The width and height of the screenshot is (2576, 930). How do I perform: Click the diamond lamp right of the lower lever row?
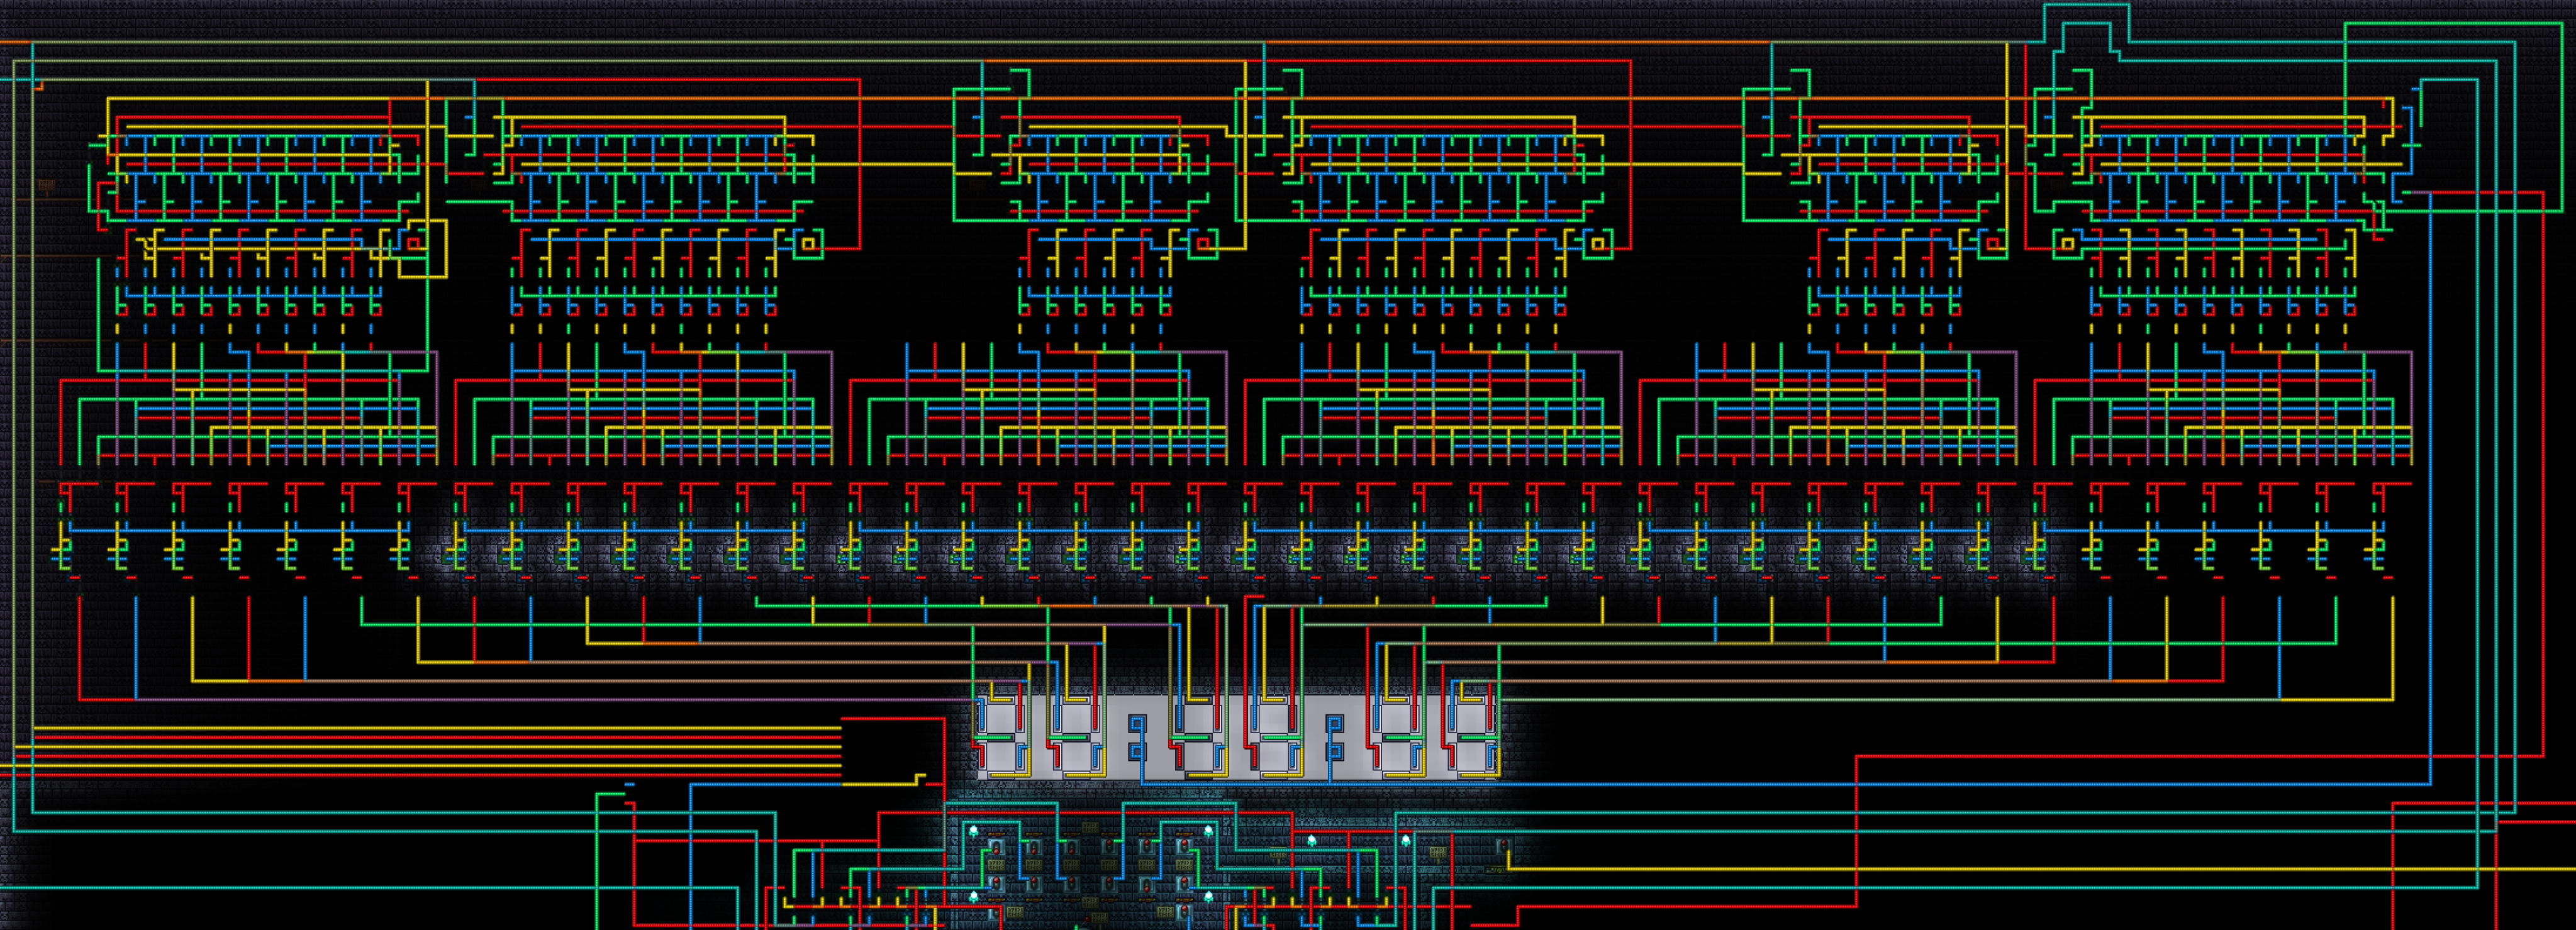coord(1208,897)
